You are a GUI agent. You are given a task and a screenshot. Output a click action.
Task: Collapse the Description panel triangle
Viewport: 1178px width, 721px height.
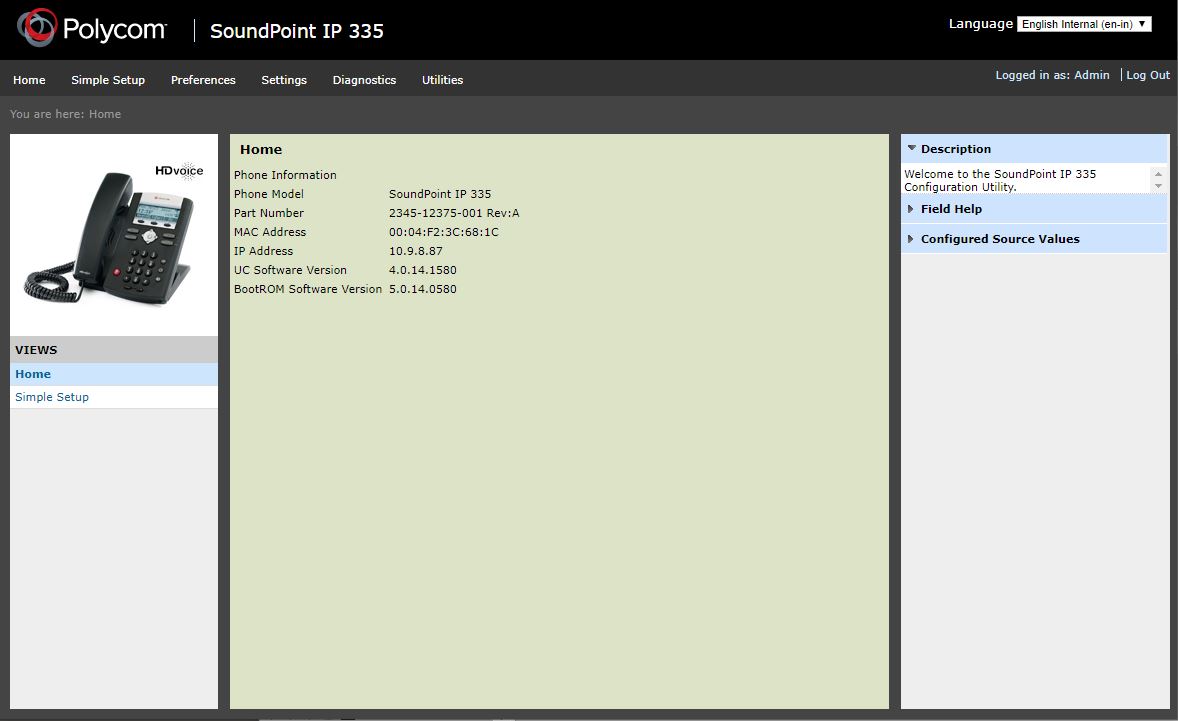tap(911, 149)
